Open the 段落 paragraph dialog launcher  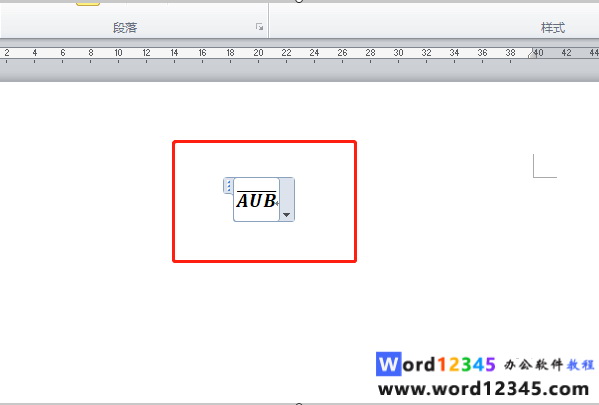(x=259, y=27)
